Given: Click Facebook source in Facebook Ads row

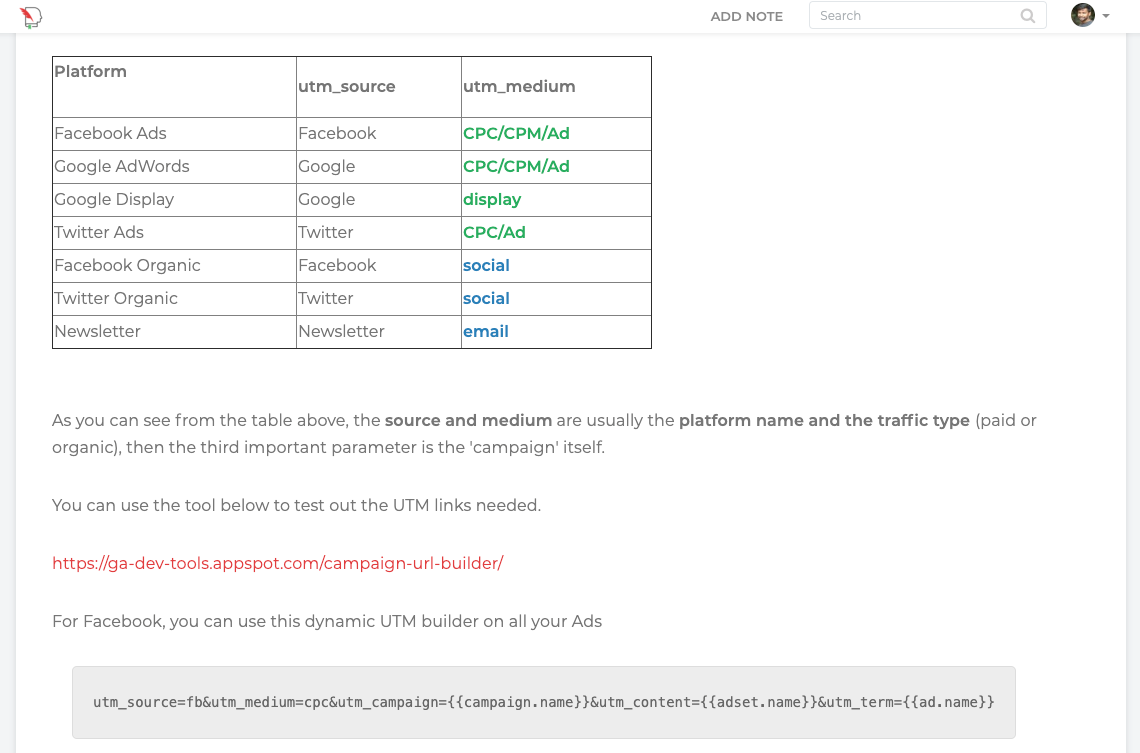Looking at the screenshot, I should pyautogui.click(x=337, y=134).
